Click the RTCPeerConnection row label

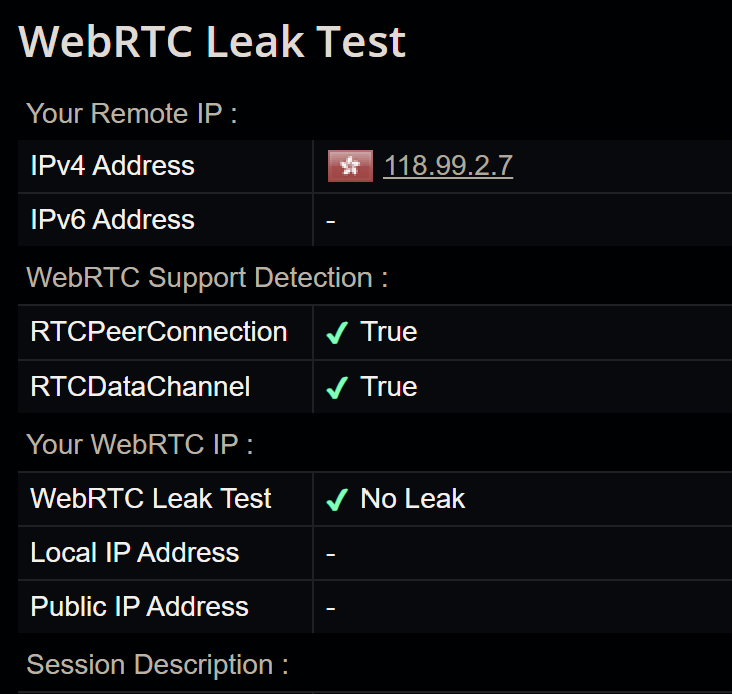[159, 332]
